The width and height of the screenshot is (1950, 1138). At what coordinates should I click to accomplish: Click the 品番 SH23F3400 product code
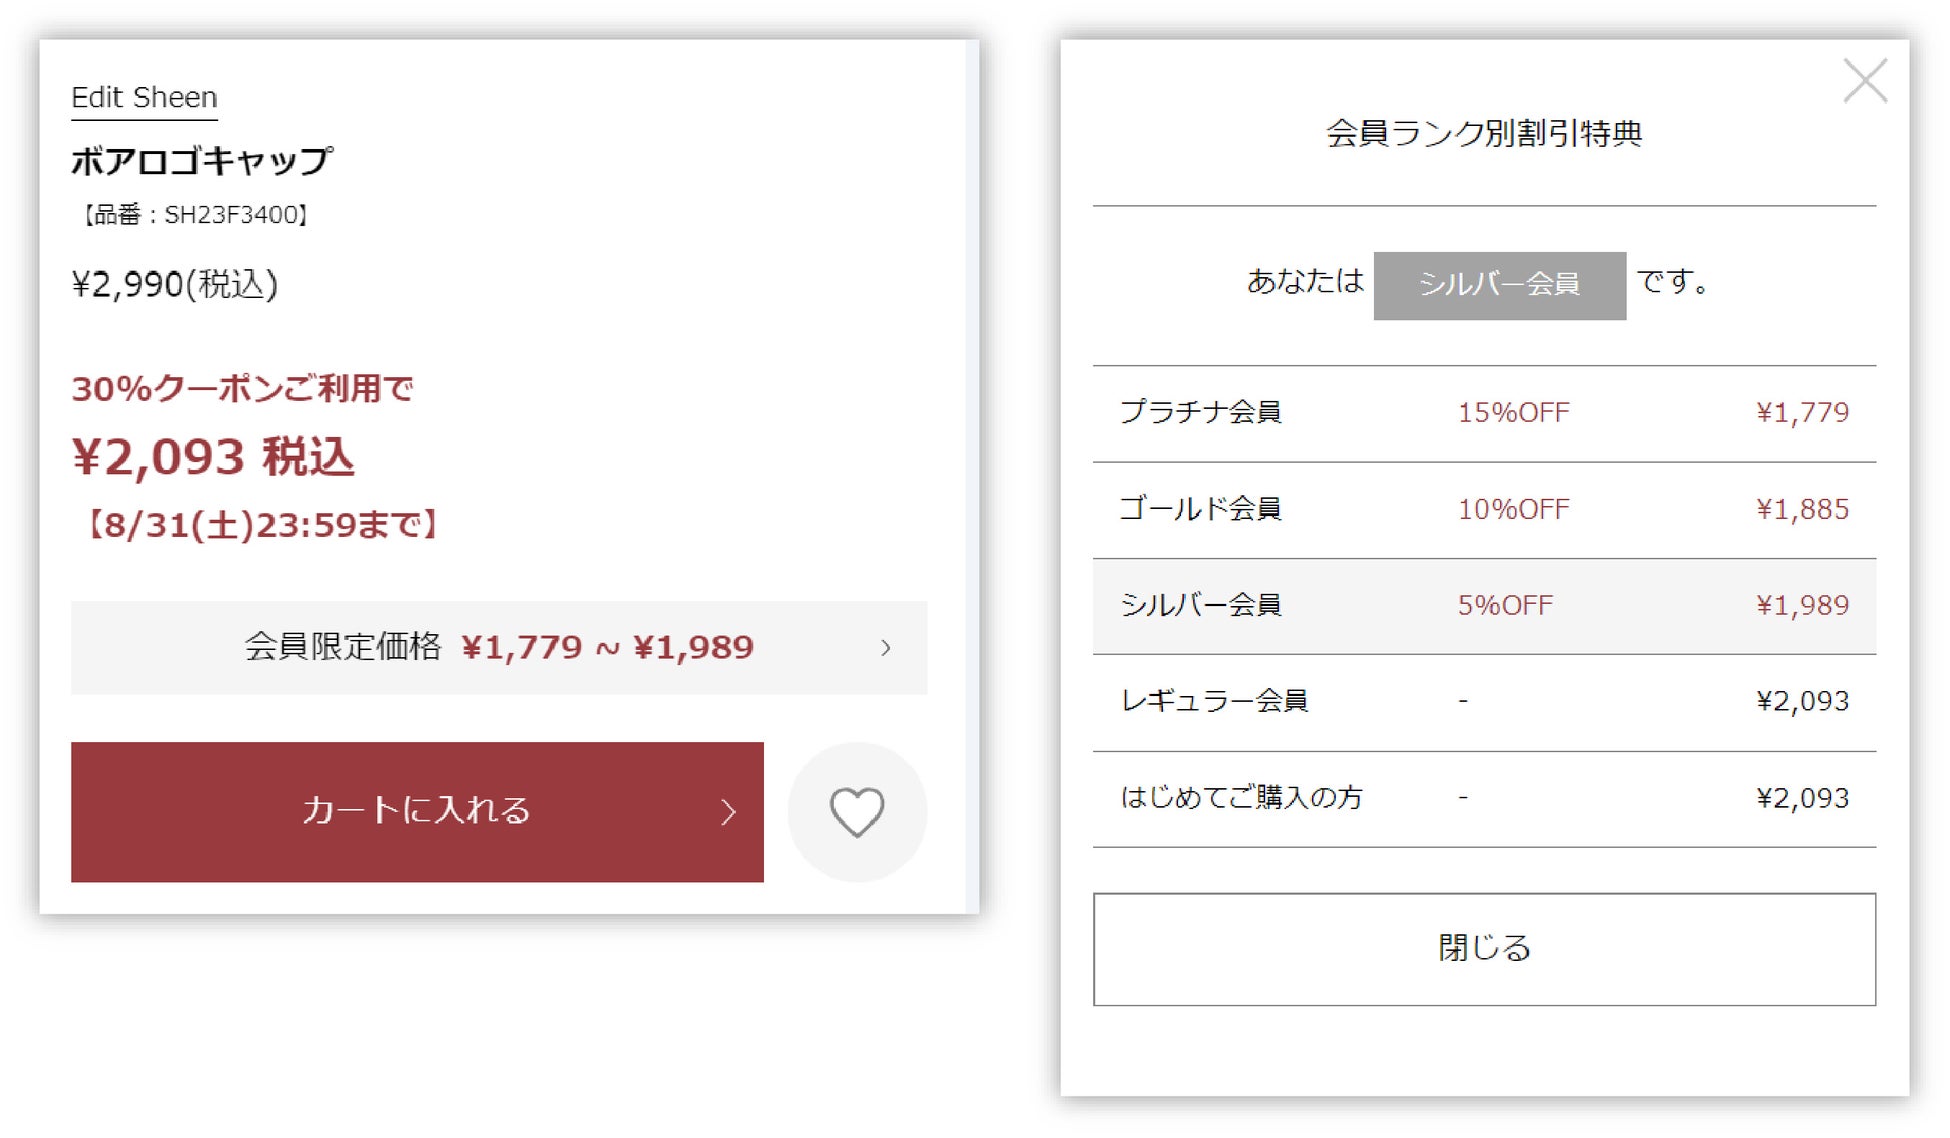click(194, 215)
